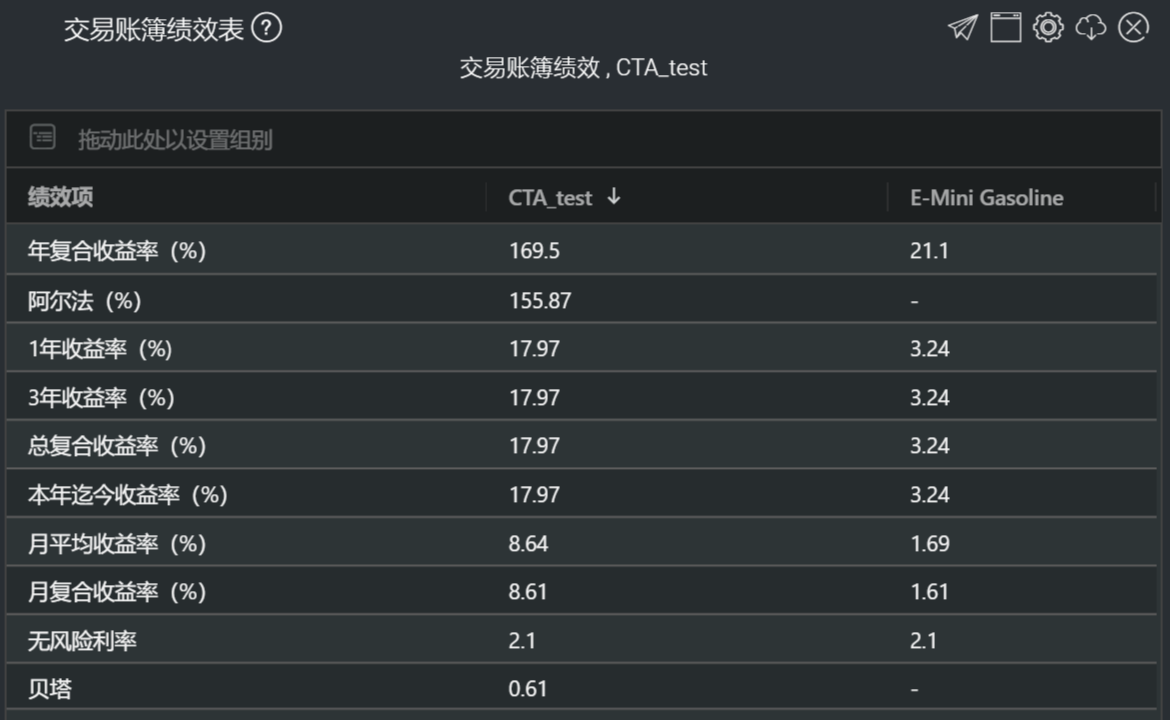
Task: Select the 无风险利率 row
Action: click(582, 640)
